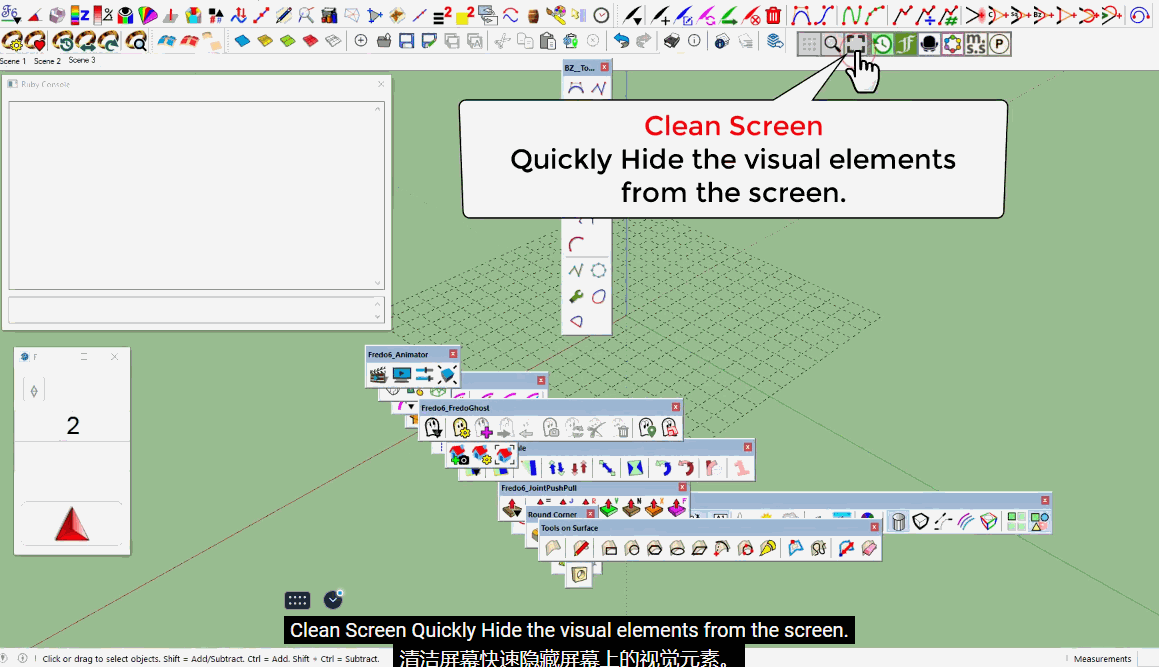The image size is (1159, 667).
Task: Expand the ghost dropdown in FredoGhost toolbar
Action: [x=433, y=429]
